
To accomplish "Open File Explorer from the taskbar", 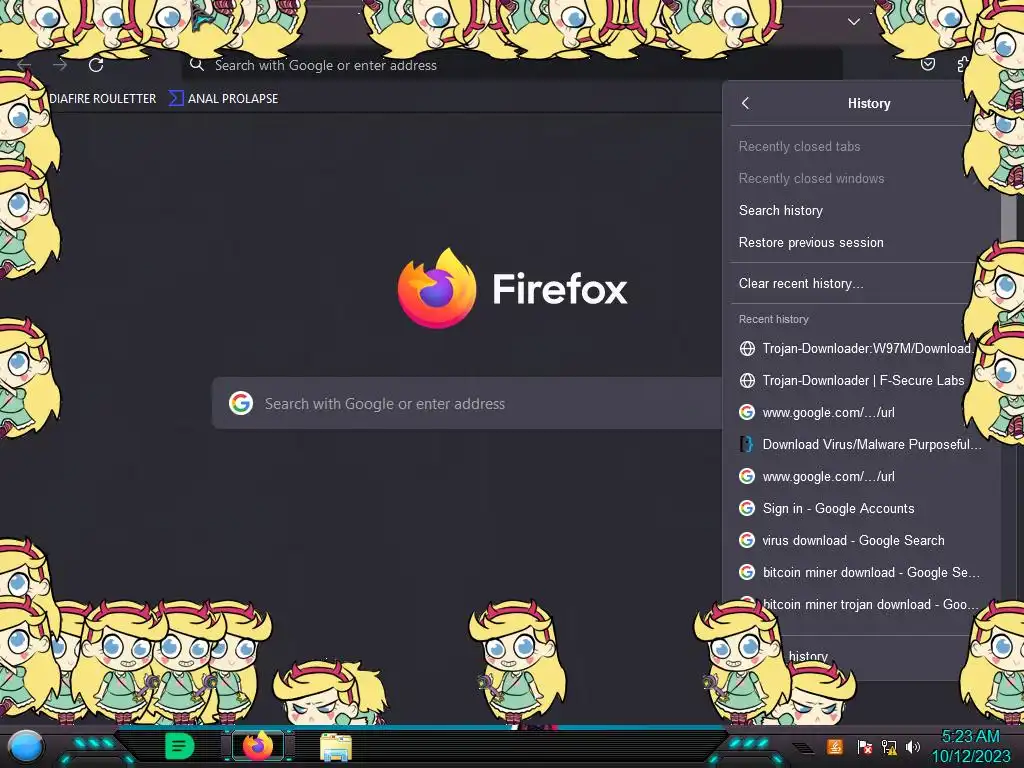I will pyautogui.click(x=336, y=747).
